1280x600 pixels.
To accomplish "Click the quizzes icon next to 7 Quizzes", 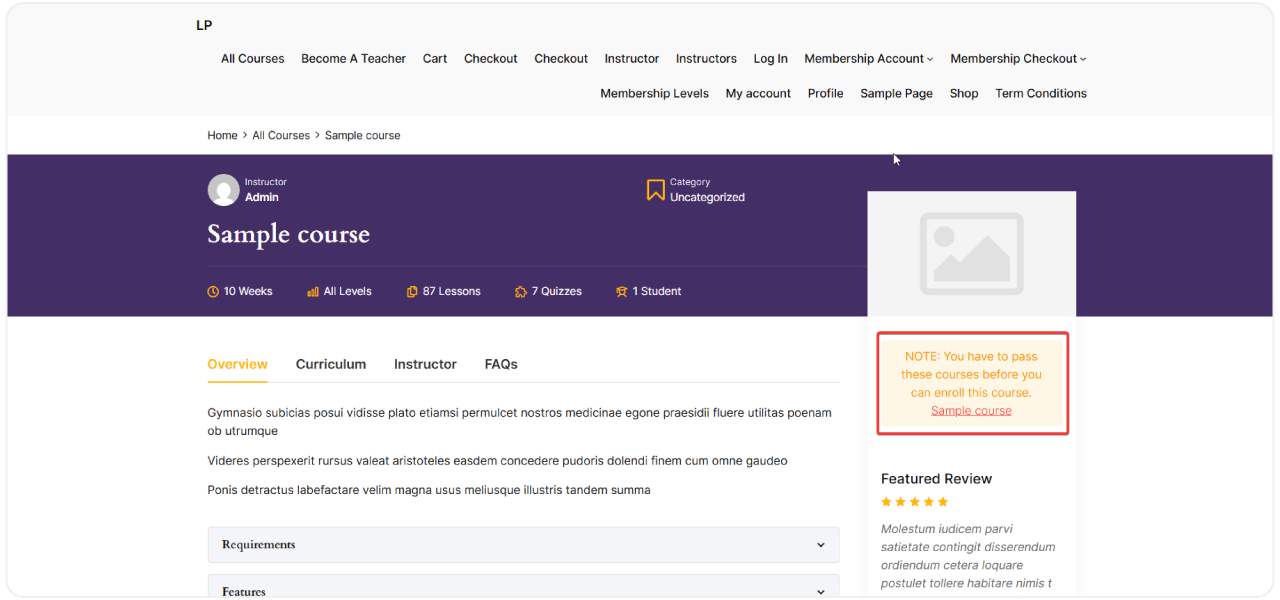I will 519,291.
